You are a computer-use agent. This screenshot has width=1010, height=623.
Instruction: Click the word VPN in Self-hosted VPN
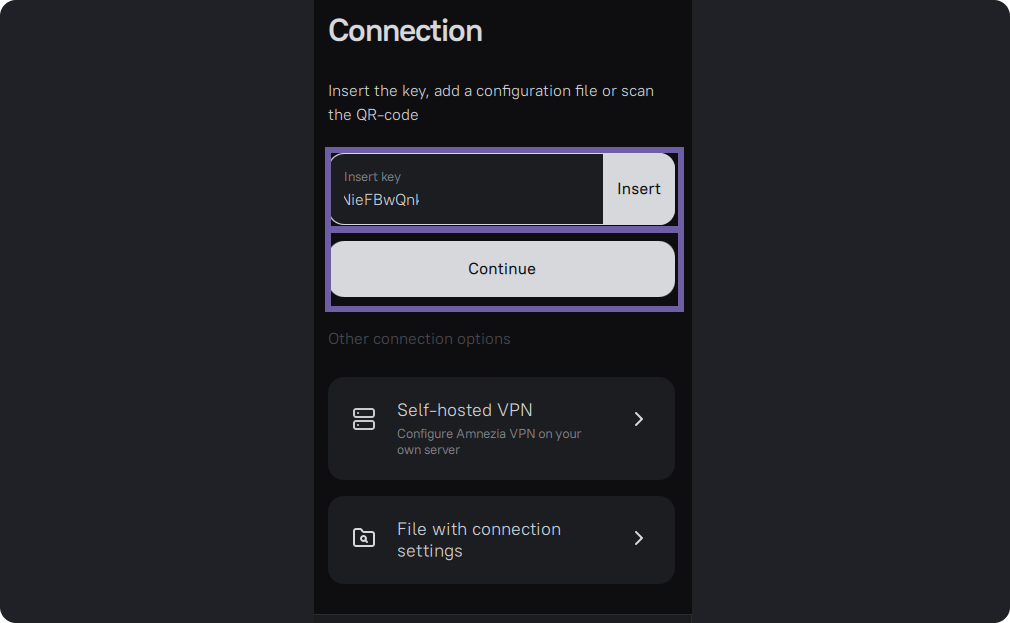(514, 410)
